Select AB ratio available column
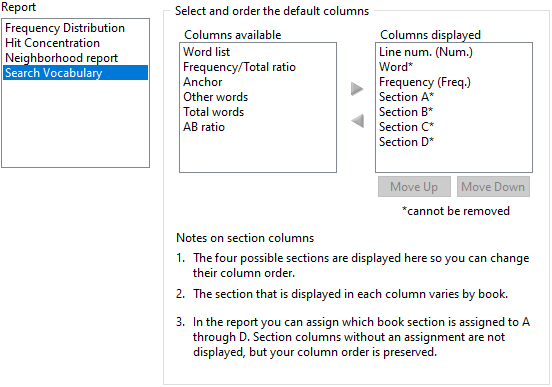552x387 pixels. (258, 127)
